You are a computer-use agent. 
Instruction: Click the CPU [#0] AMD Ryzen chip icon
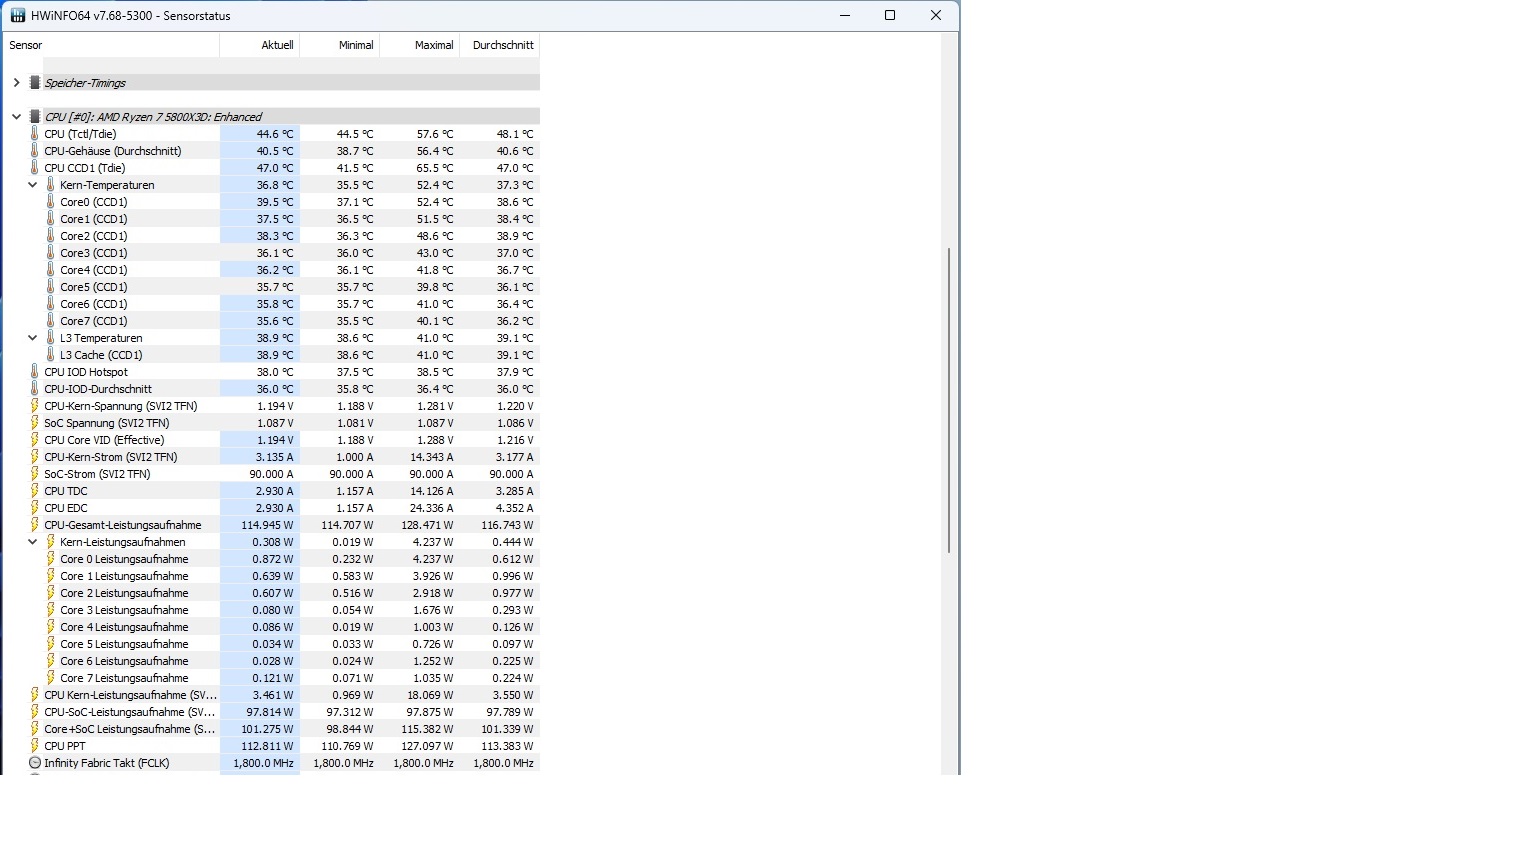(35, 117)
